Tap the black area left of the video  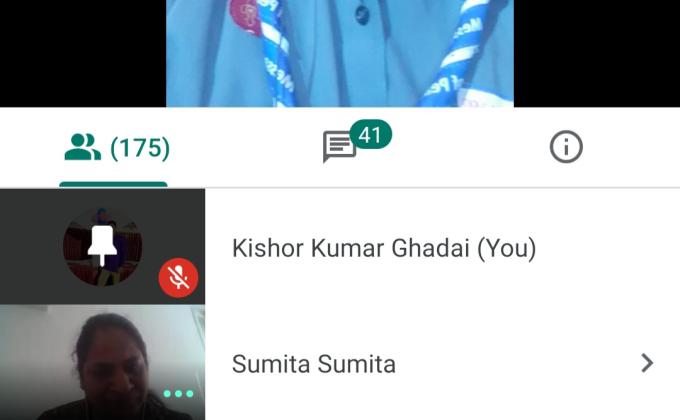[82, 53]
